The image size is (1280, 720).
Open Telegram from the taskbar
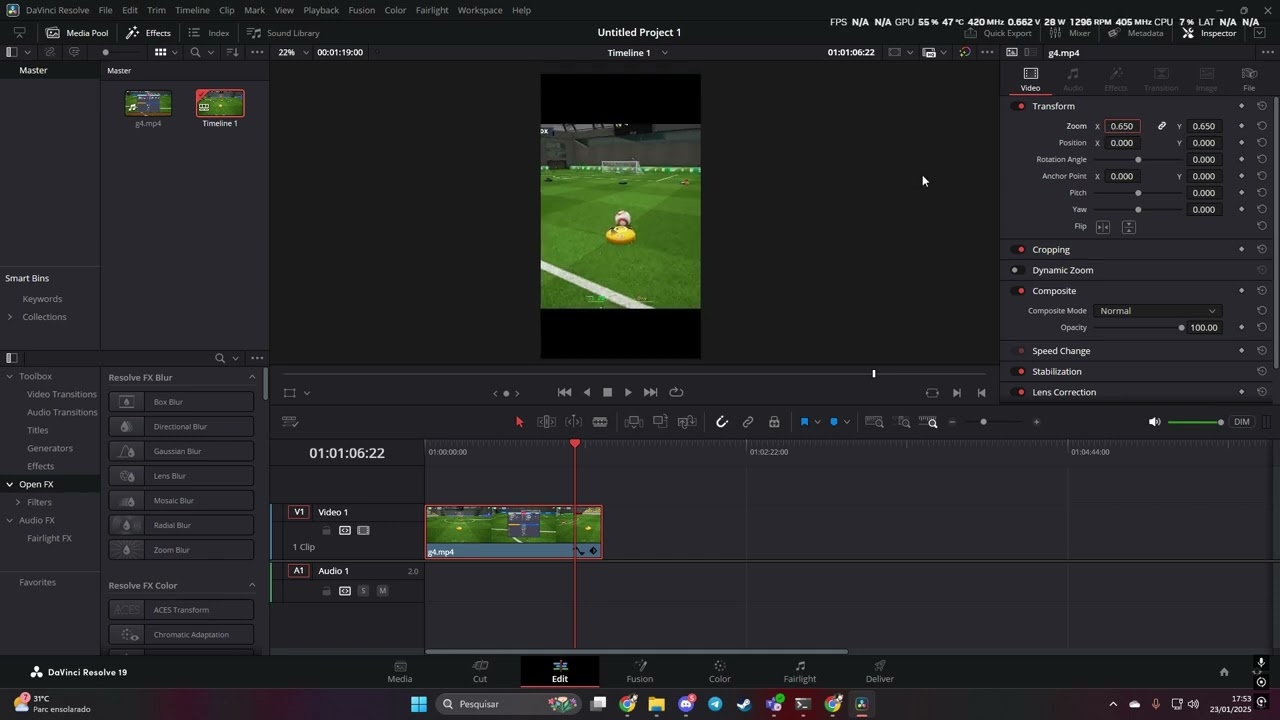tap(715, 704)
